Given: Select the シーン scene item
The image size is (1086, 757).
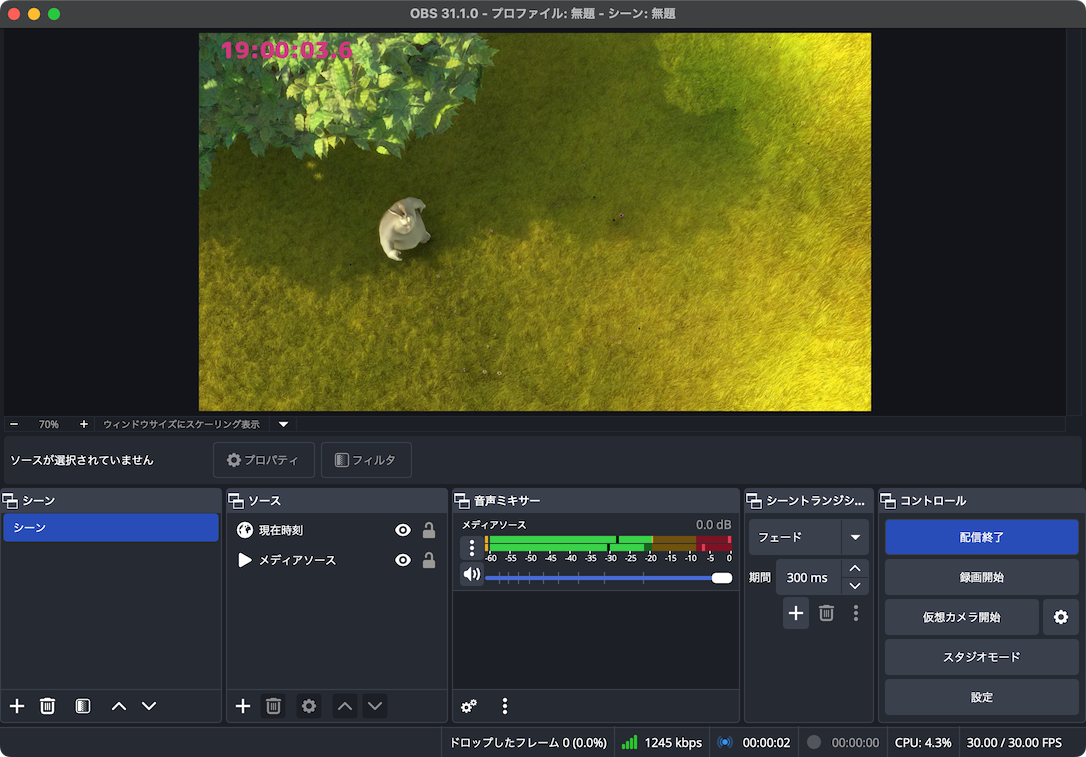Looking at the screenshot, I should [111, 528].
